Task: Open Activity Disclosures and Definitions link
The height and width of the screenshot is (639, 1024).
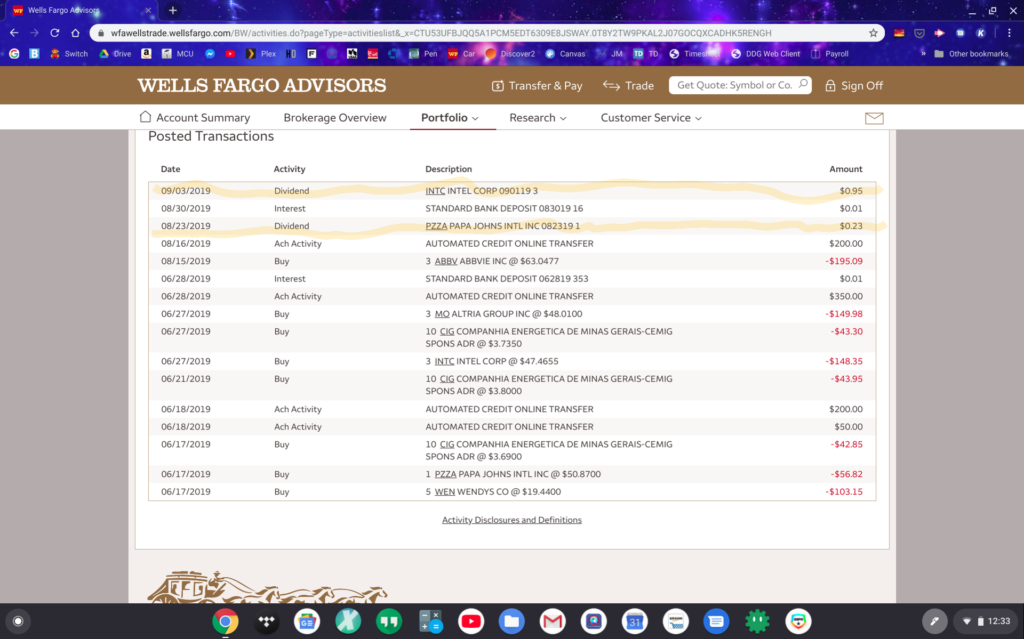Action: pyautogui.click(x=511, y=520)
